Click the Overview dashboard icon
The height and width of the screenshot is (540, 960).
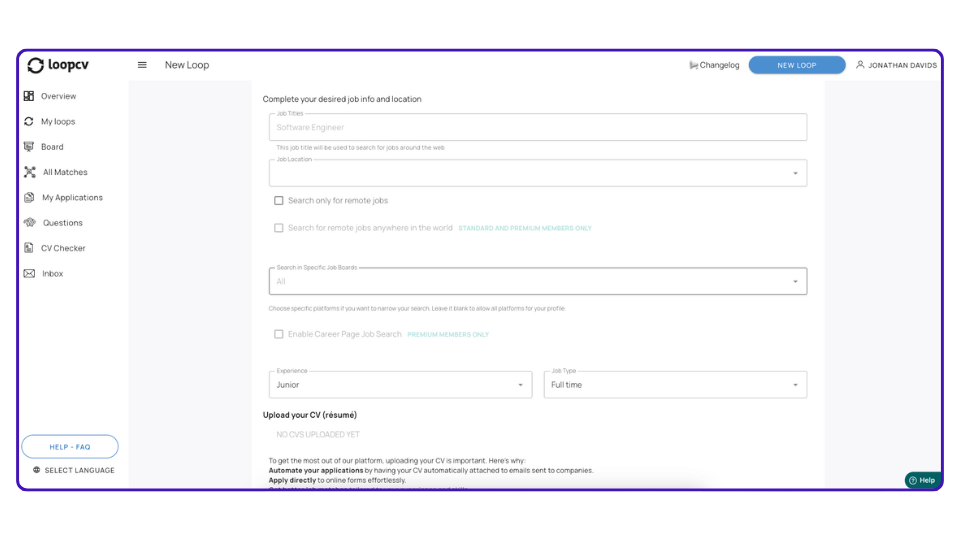click(x=29, y=96)
